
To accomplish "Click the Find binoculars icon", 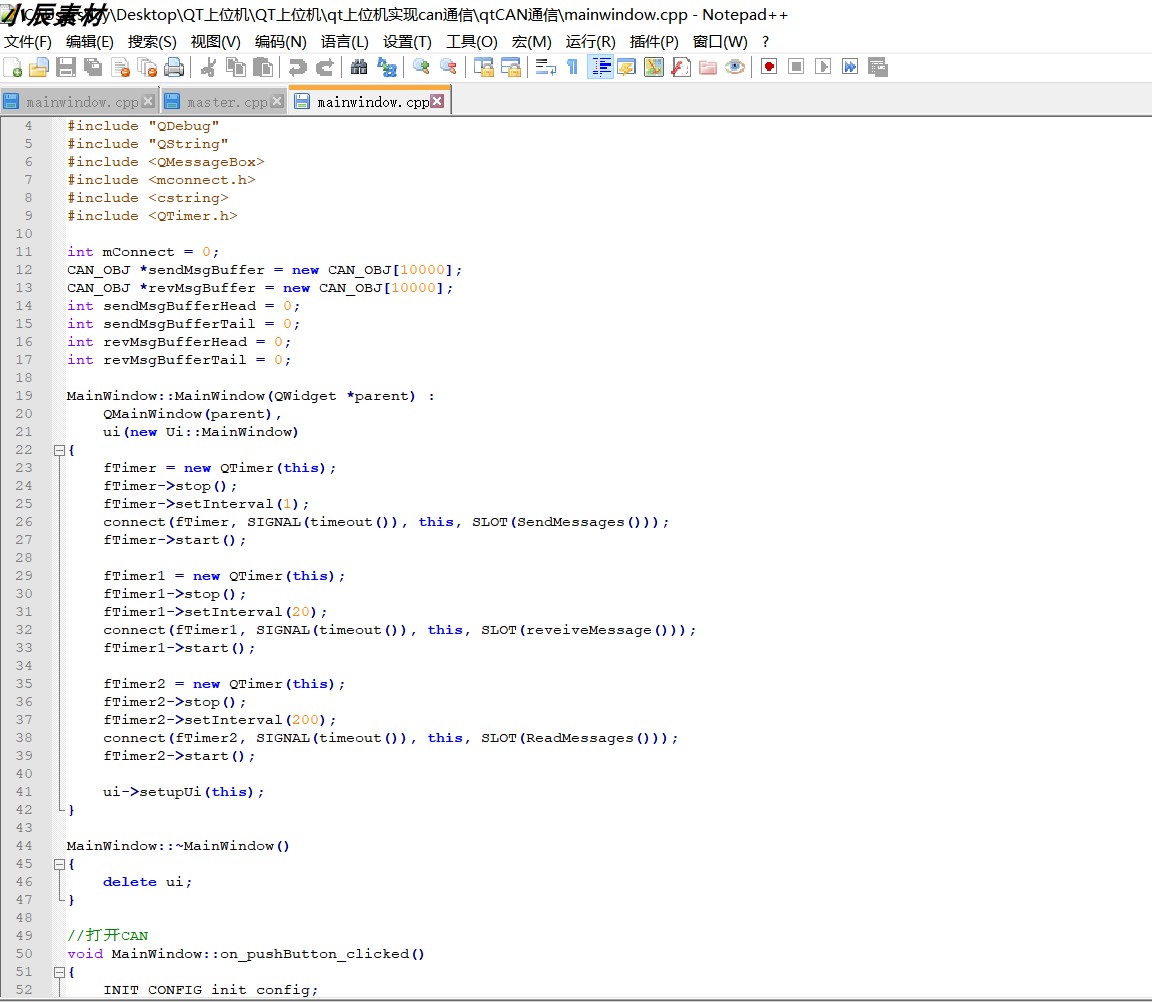I will click(359, 68).
